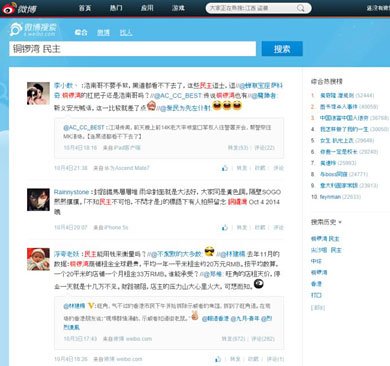Click the magnifier icon in the top search box
Screen dimensions: 390x366
point(301,8)
